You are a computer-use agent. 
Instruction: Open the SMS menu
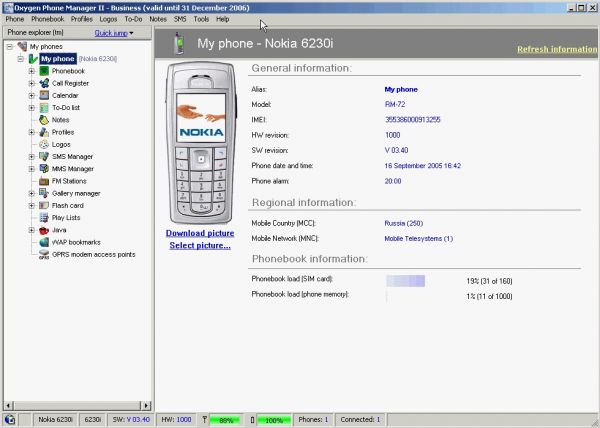click(x=180, y=19)
